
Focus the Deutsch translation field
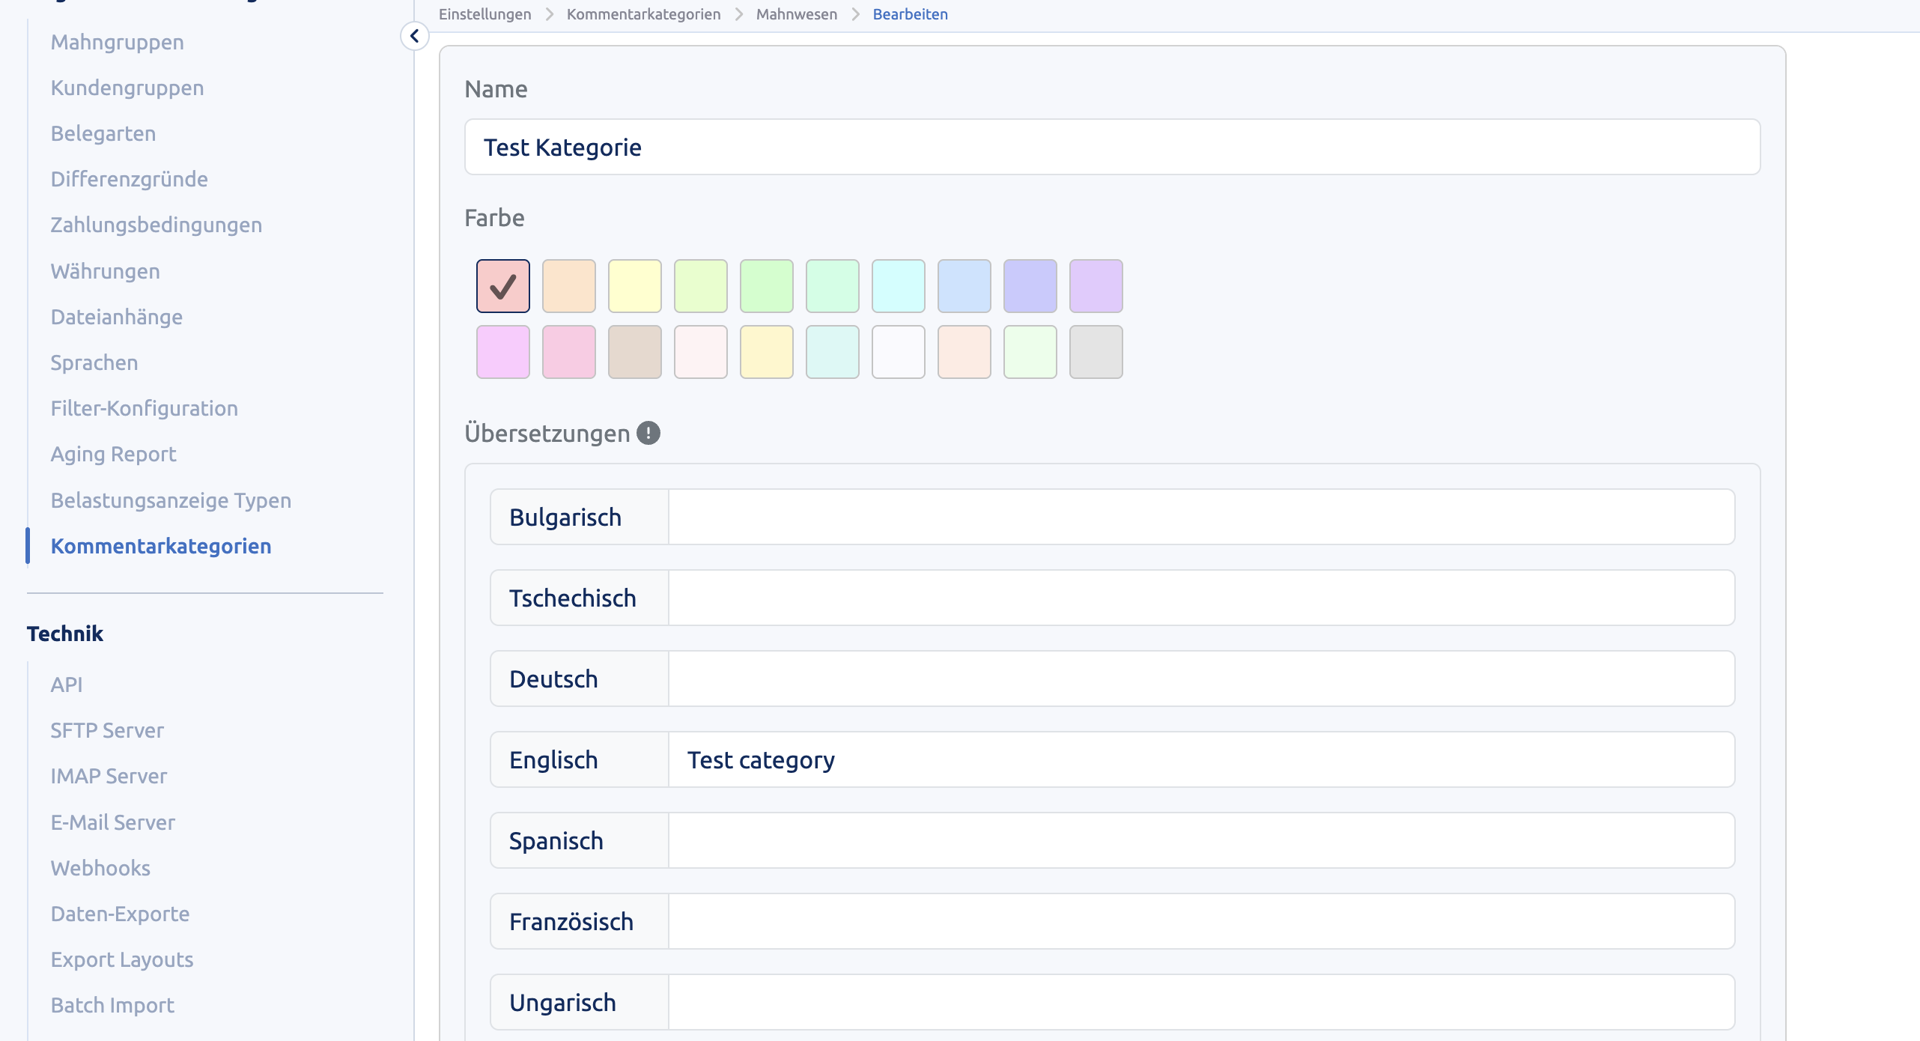1201,679
